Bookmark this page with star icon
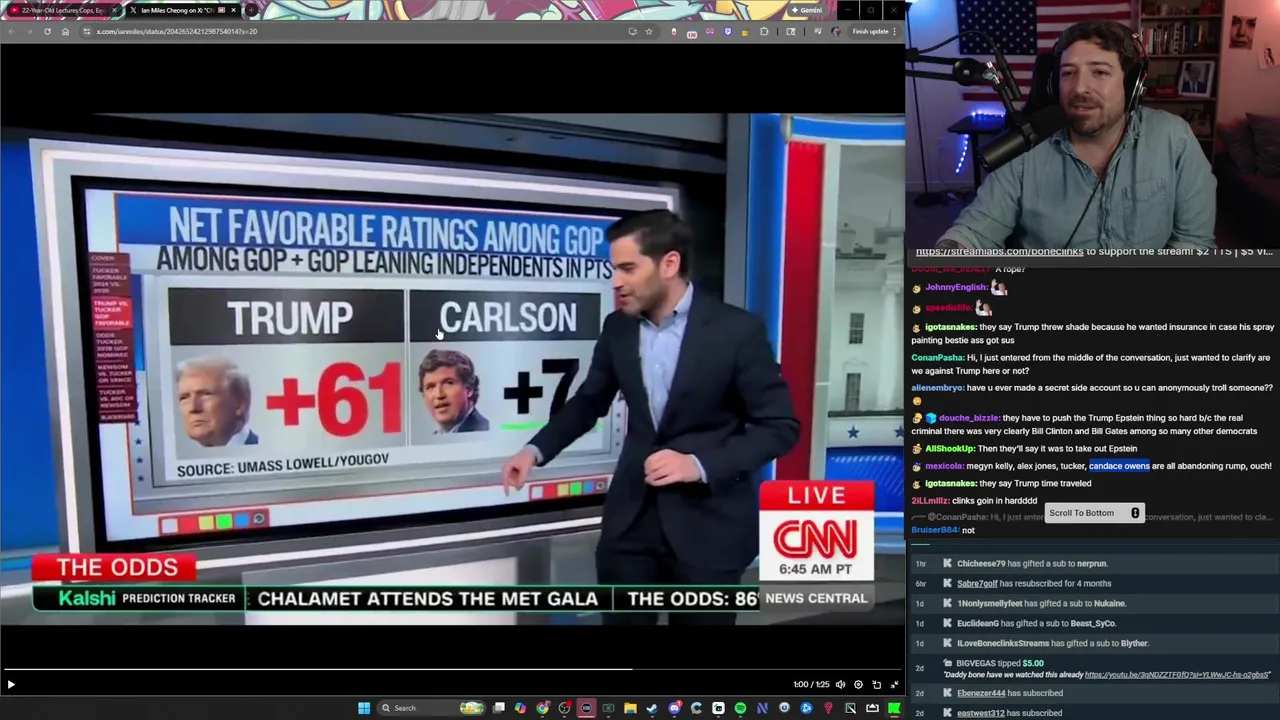The width and height of the screenshot is (1280, 720). click(649, 31)
